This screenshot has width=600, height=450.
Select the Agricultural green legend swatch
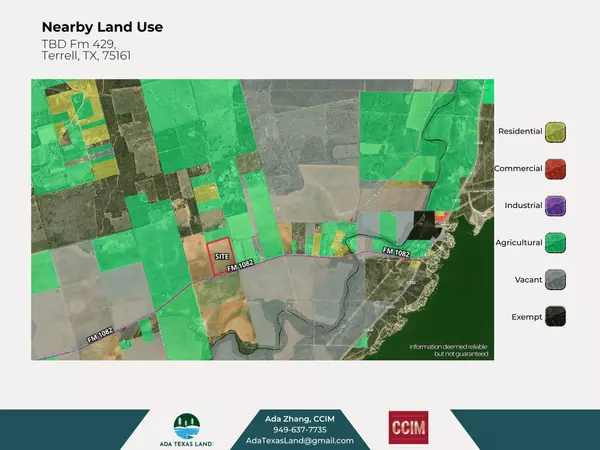pos(557,243)
